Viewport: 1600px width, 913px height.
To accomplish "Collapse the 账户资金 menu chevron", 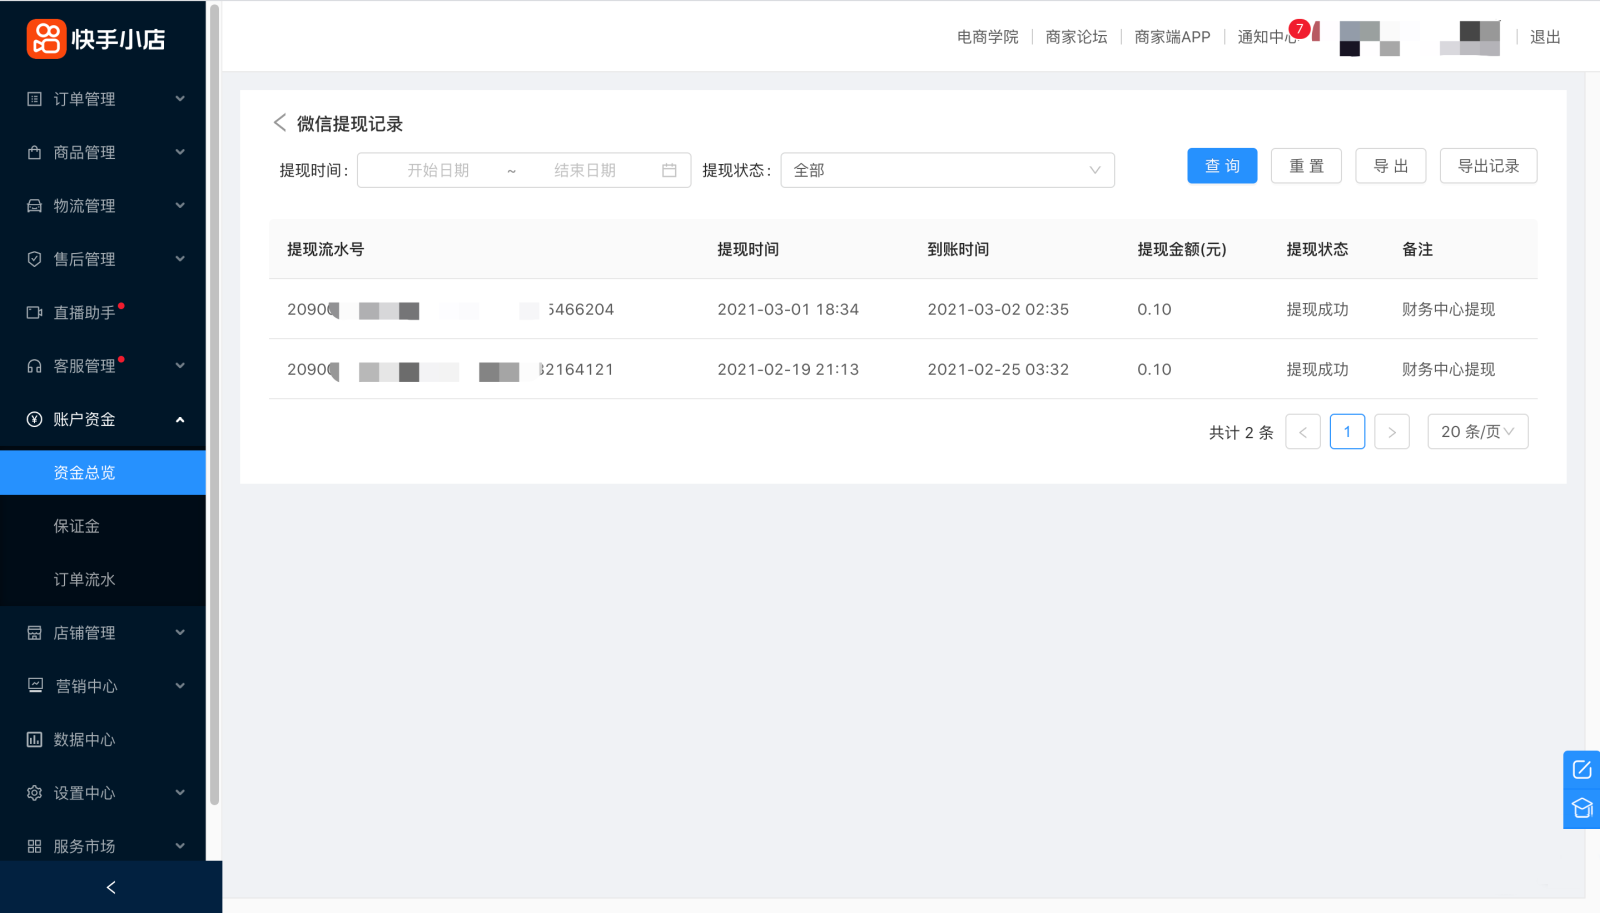I will pos(180,420).
